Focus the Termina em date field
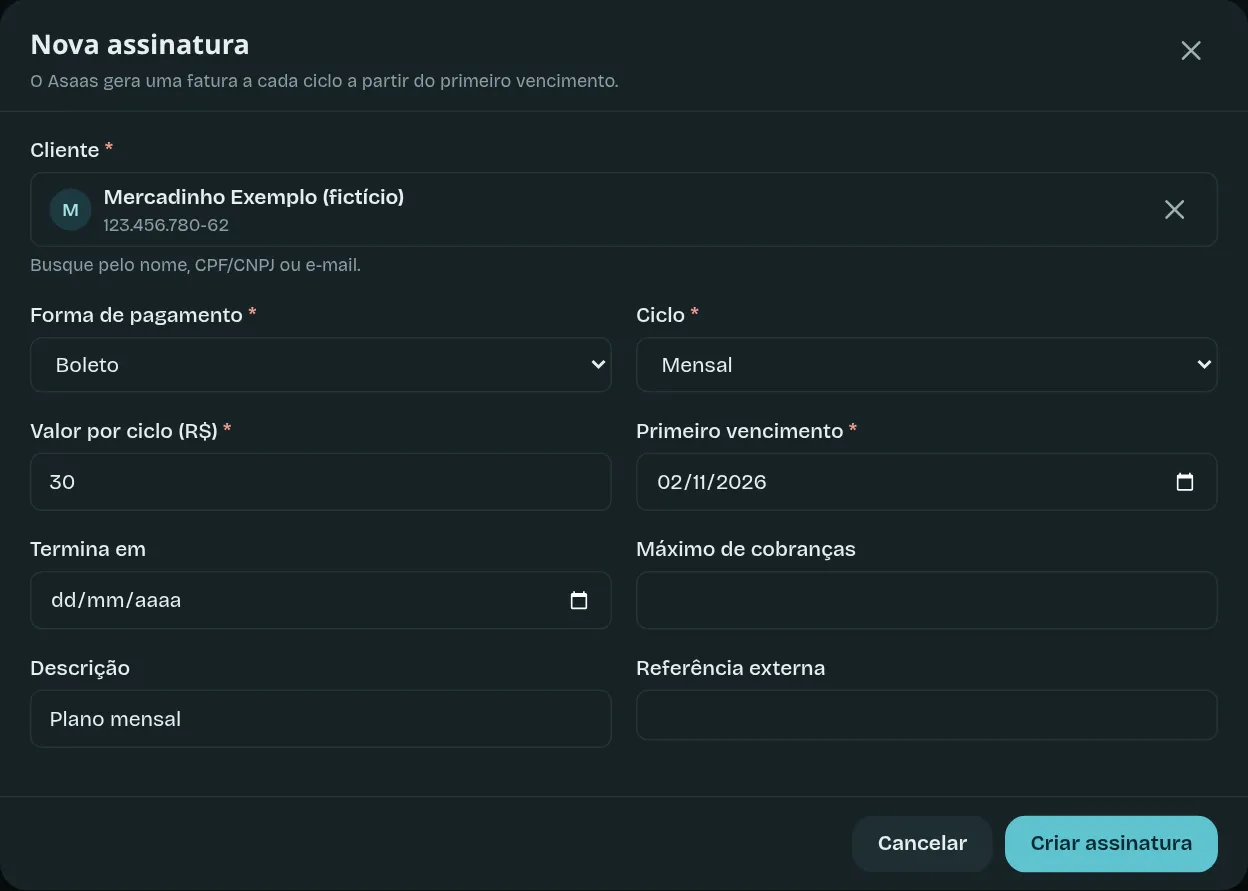 pos(321,600)
